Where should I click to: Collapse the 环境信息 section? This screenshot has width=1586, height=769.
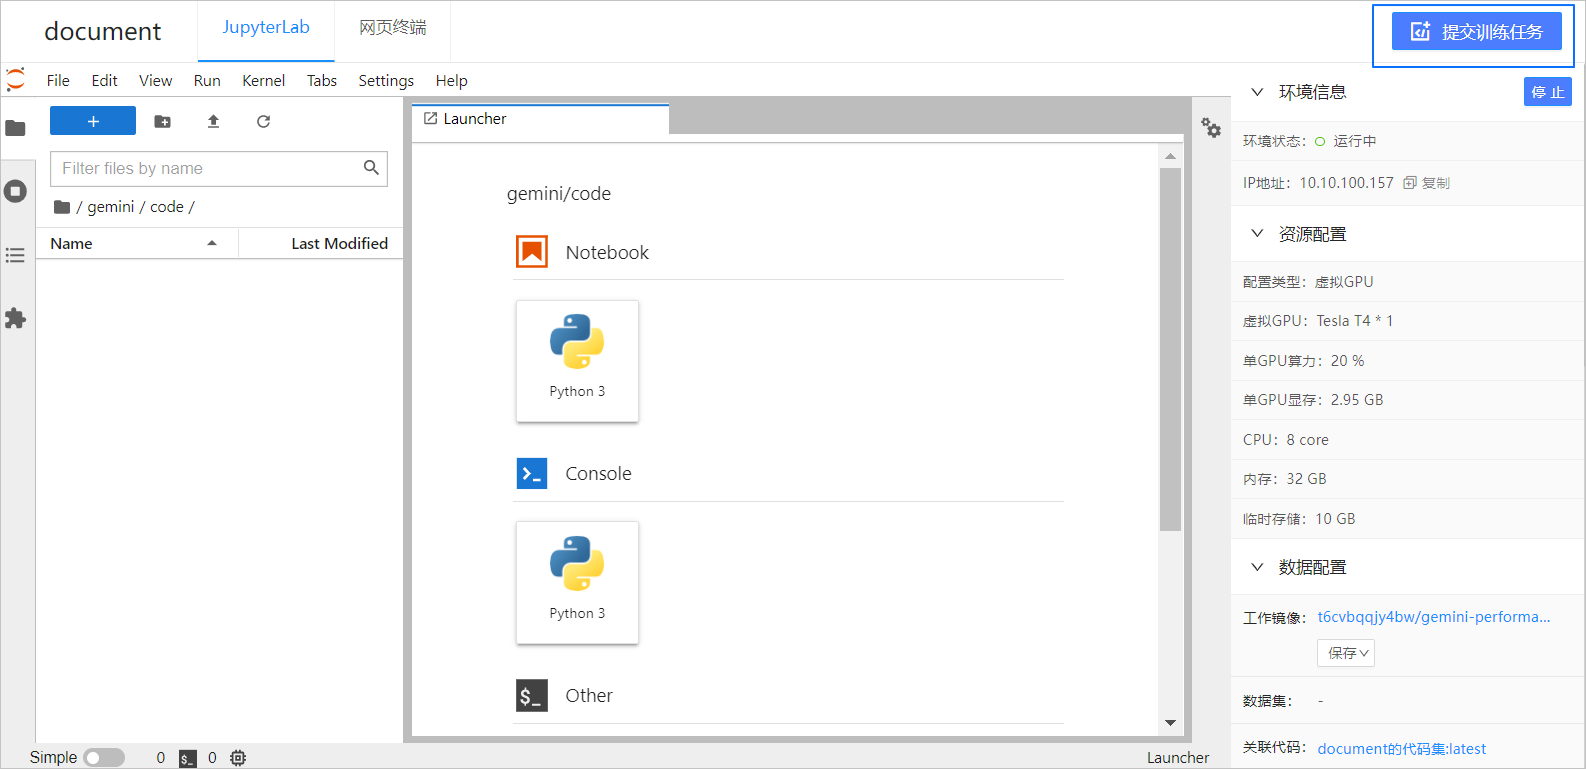(1257, 92)
